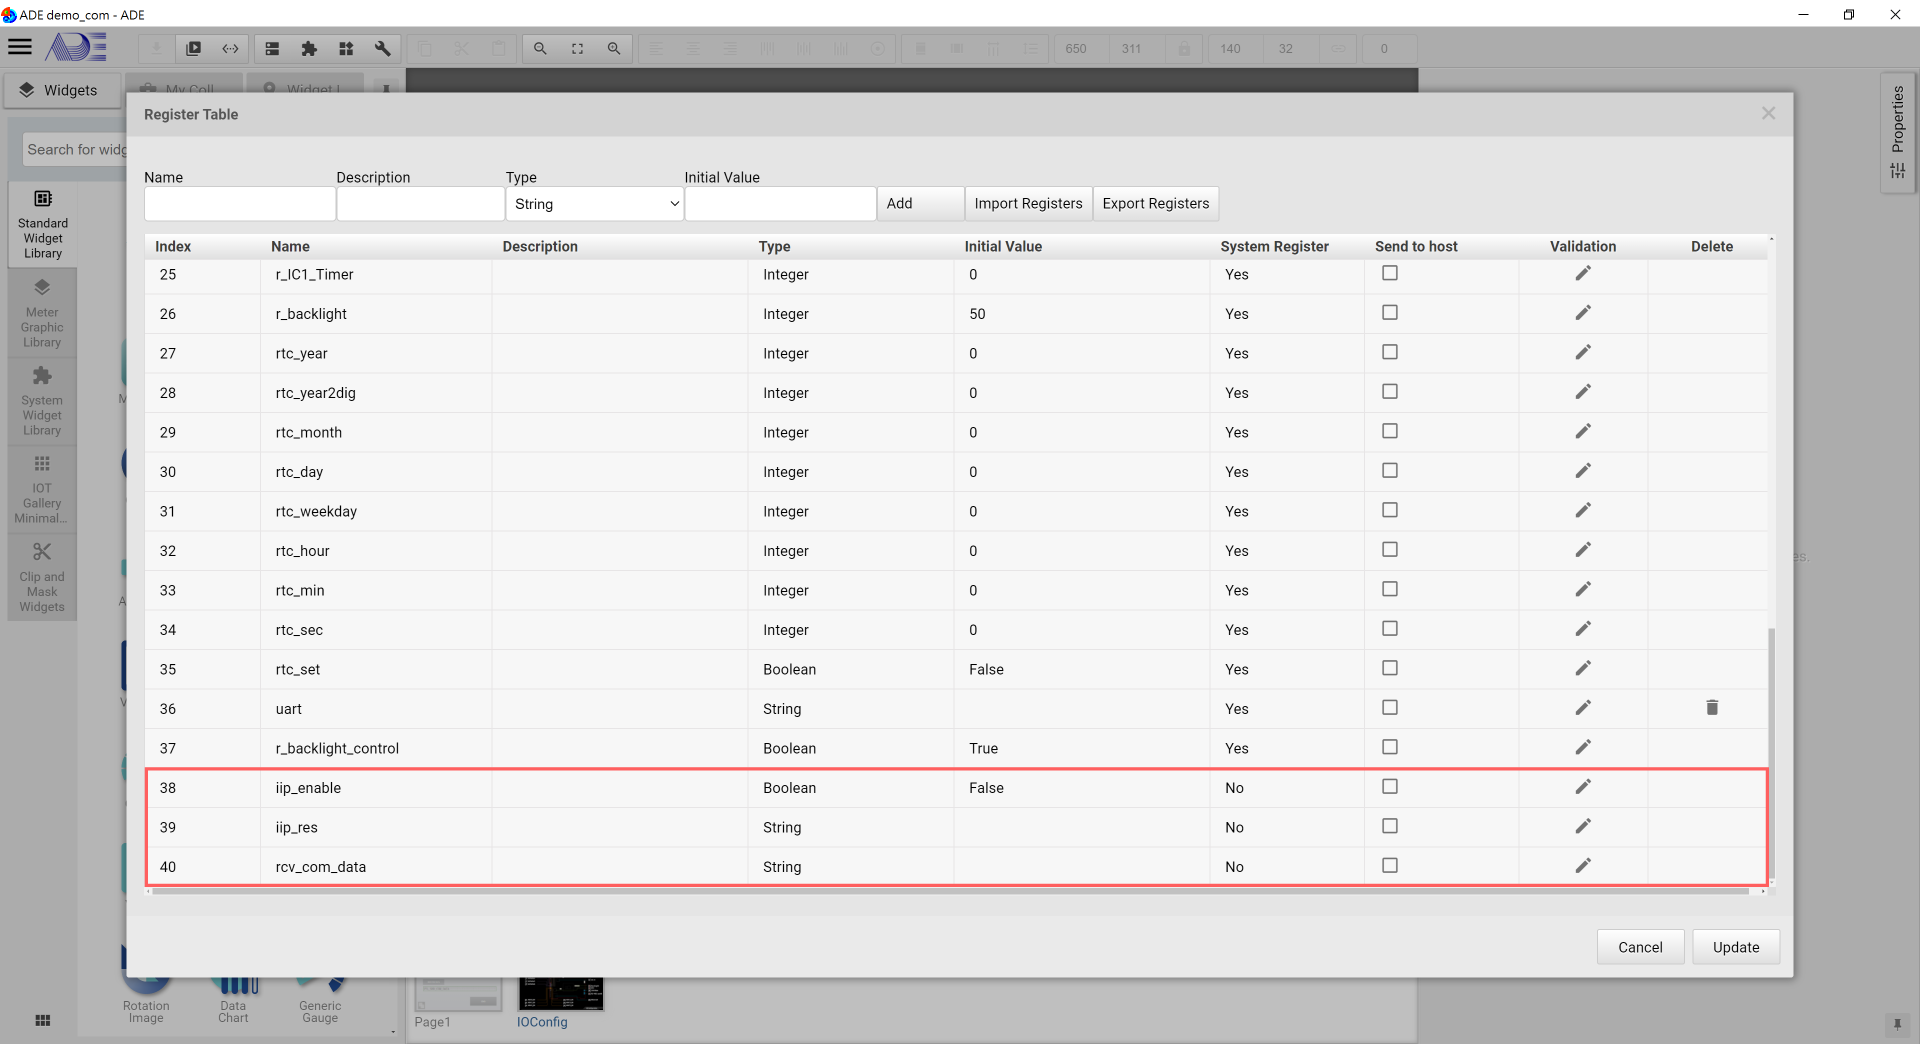Enable Send to host for iip_res
The height and width of the screenshot is (1044, 1920).
point(1389,826)
